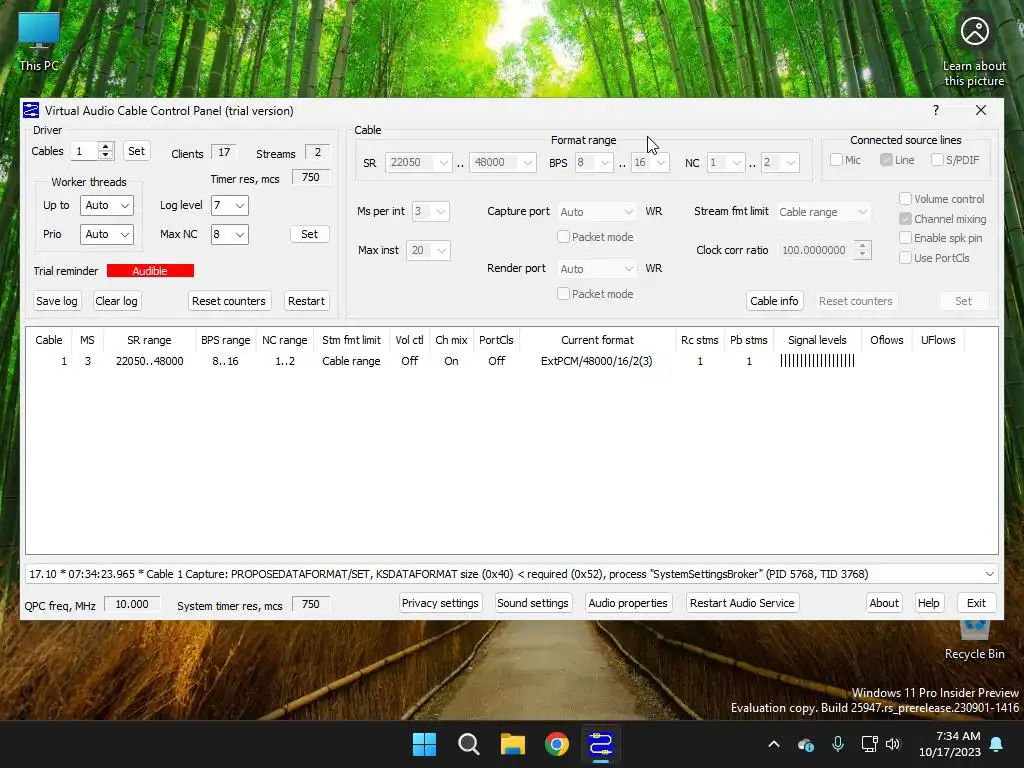The width and height of the screenshot is (1024, 768).
Task: Click the title bar help question mark
Action: (936, 110)
